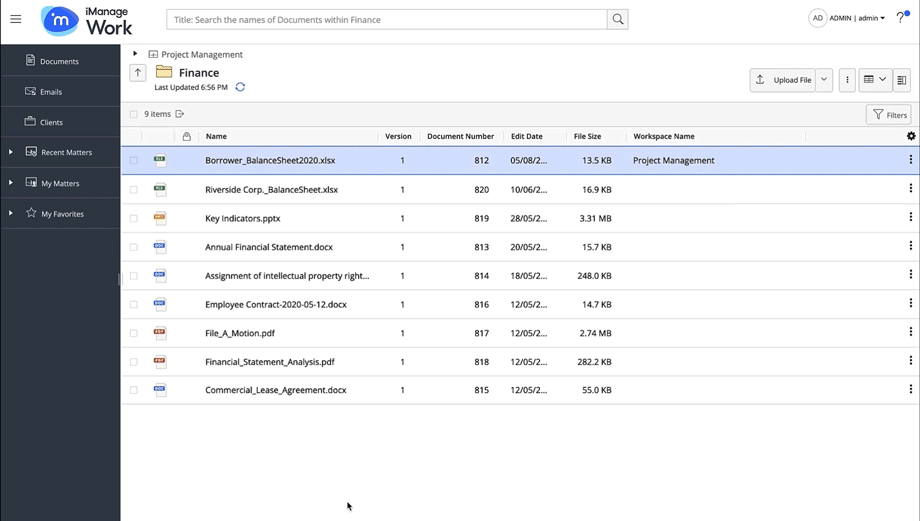The width and height of the screenshot is (920, 521).
Task: Open the help question mark icon
Action: click(x=901, y=19)
